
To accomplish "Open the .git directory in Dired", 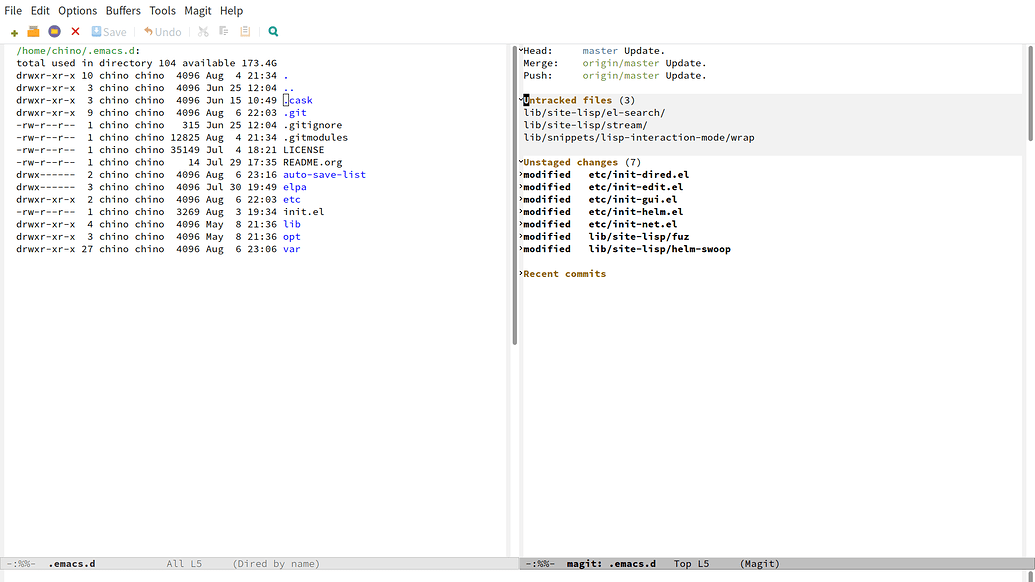I will coord(294,113).
